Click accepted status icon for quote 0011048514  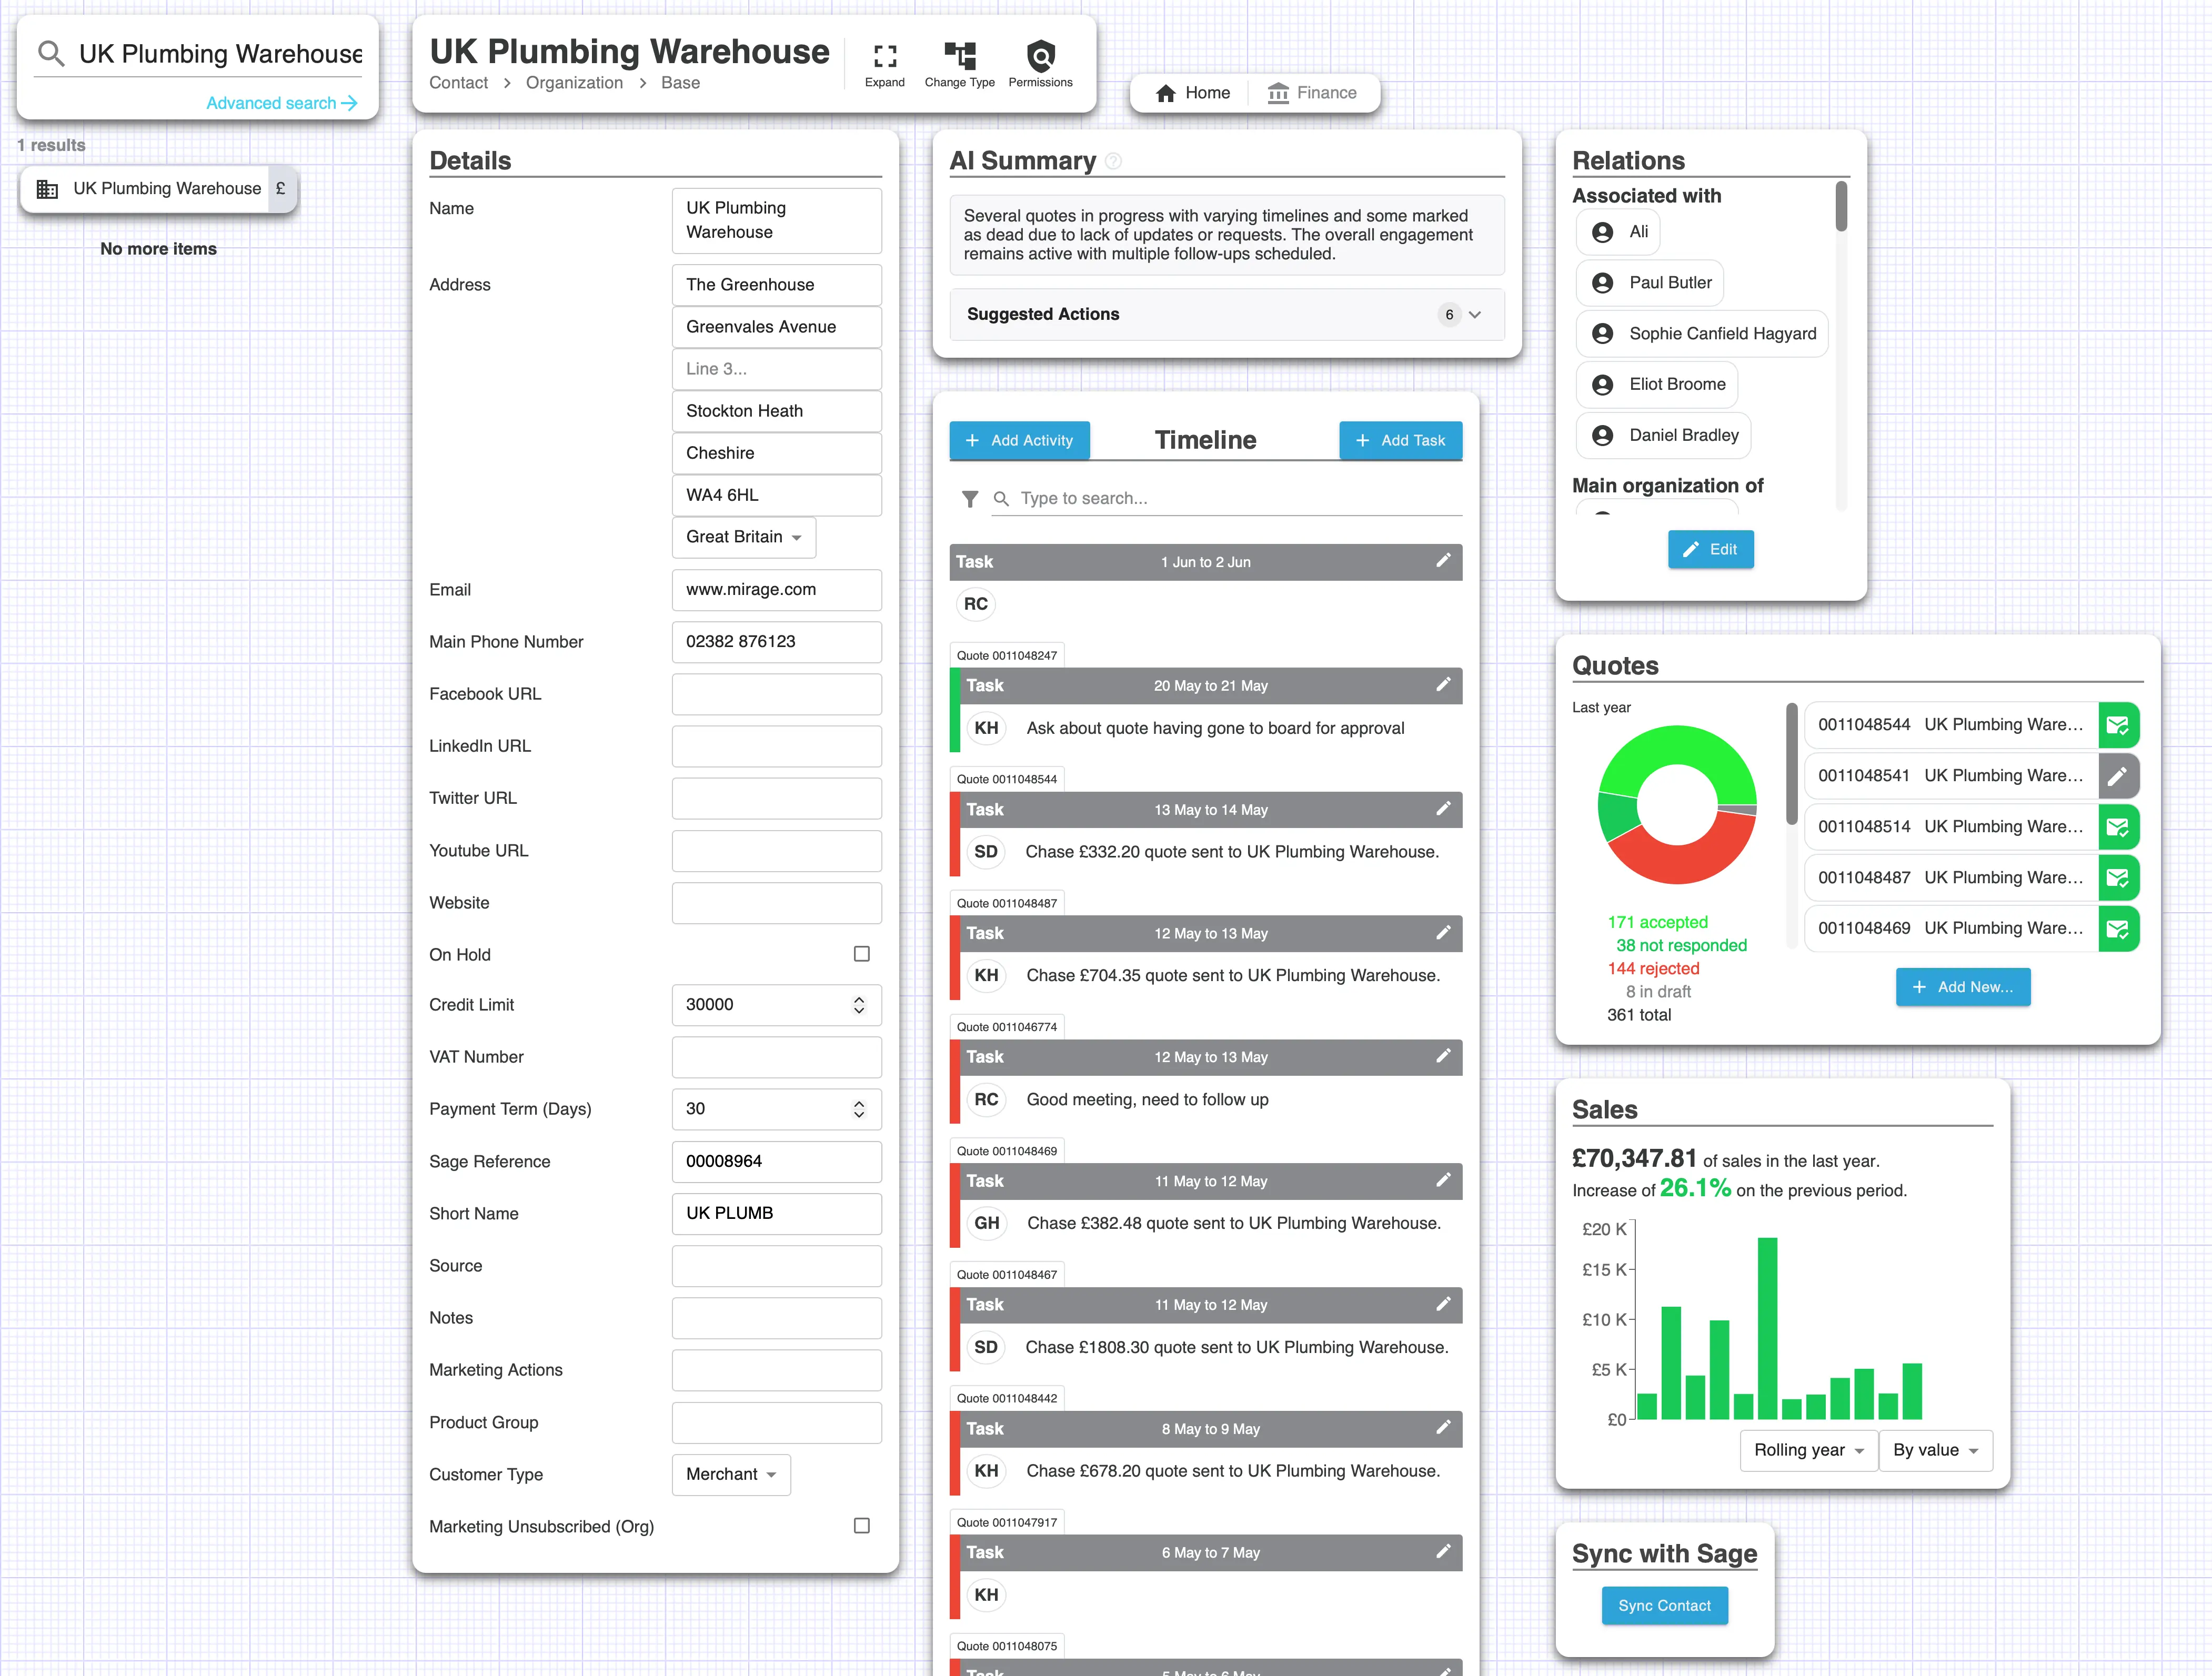click(2118, 827)
